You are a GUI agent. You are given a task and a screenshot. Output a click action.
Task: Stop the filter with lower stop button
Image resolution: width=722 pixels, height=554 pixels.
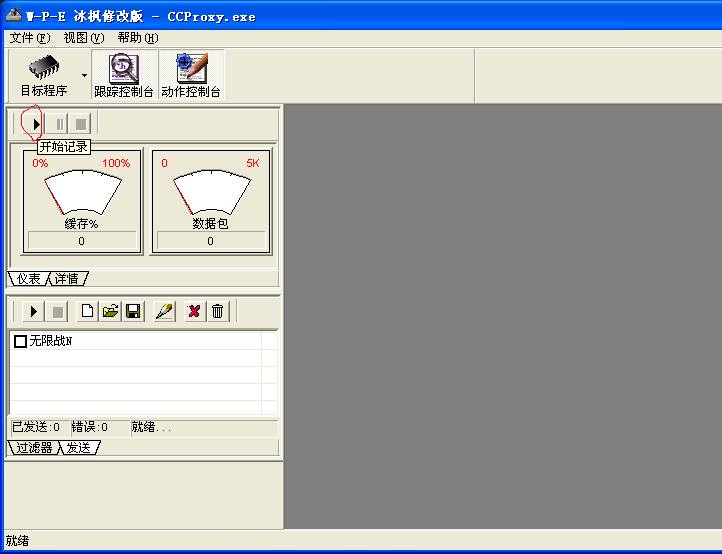(58, 312)
